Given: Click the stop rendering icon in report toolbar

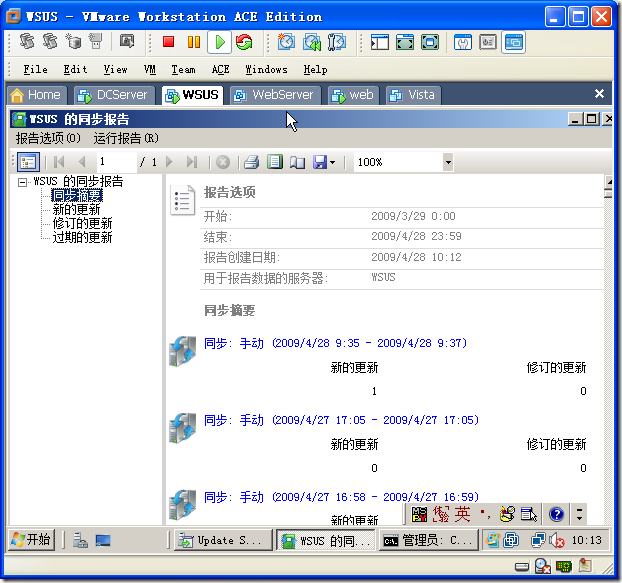Looking at the screenshot, I should pyautogui.click(x=223, y=162).
